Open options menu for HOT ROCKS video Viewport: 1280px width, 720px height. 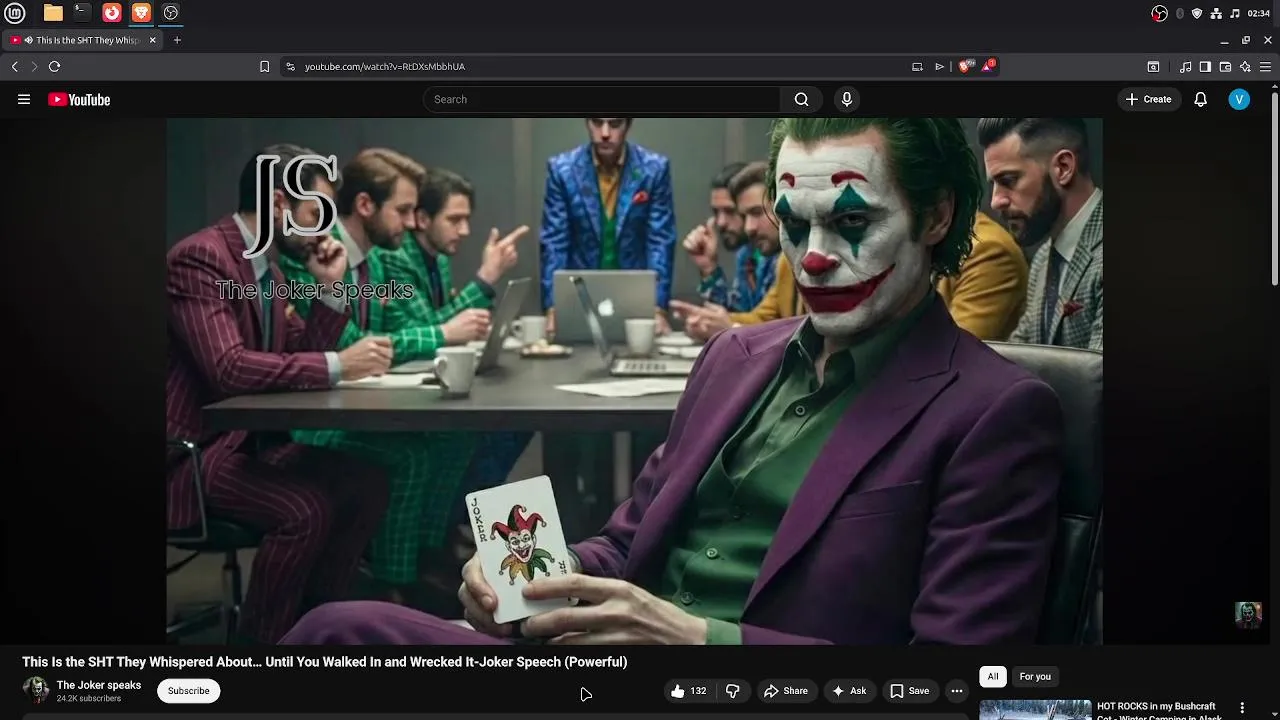pyautogui.click(x=1243, y=708)
